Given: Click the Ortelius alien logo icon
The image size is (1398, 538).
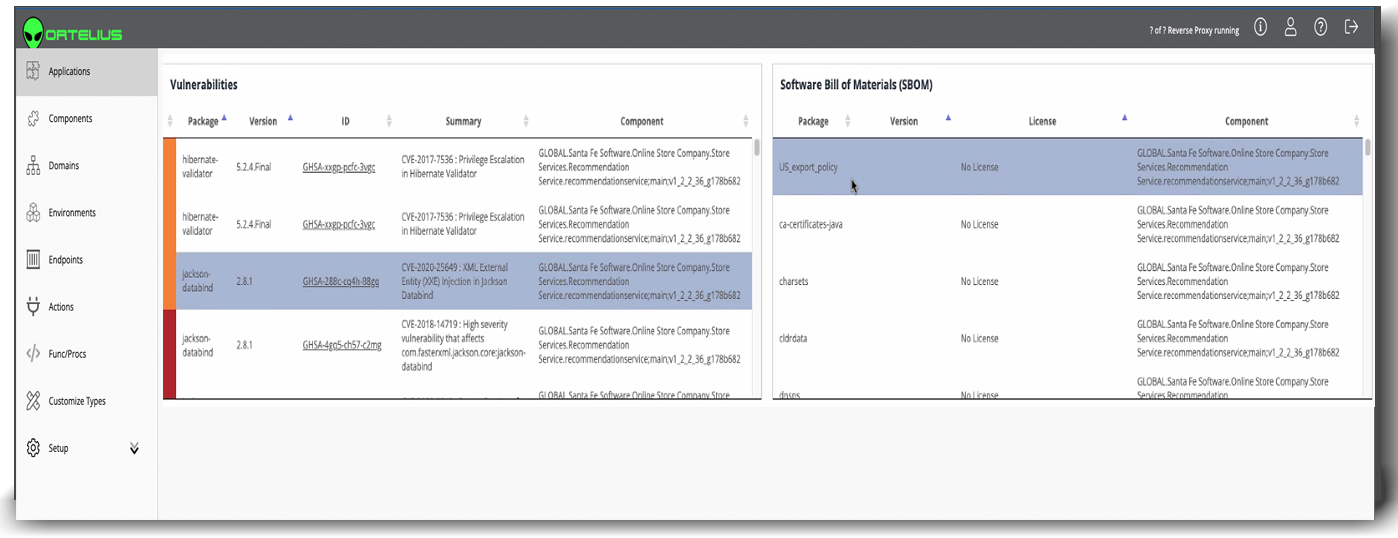Looking at the screenshot, I should tap(34, 32).
